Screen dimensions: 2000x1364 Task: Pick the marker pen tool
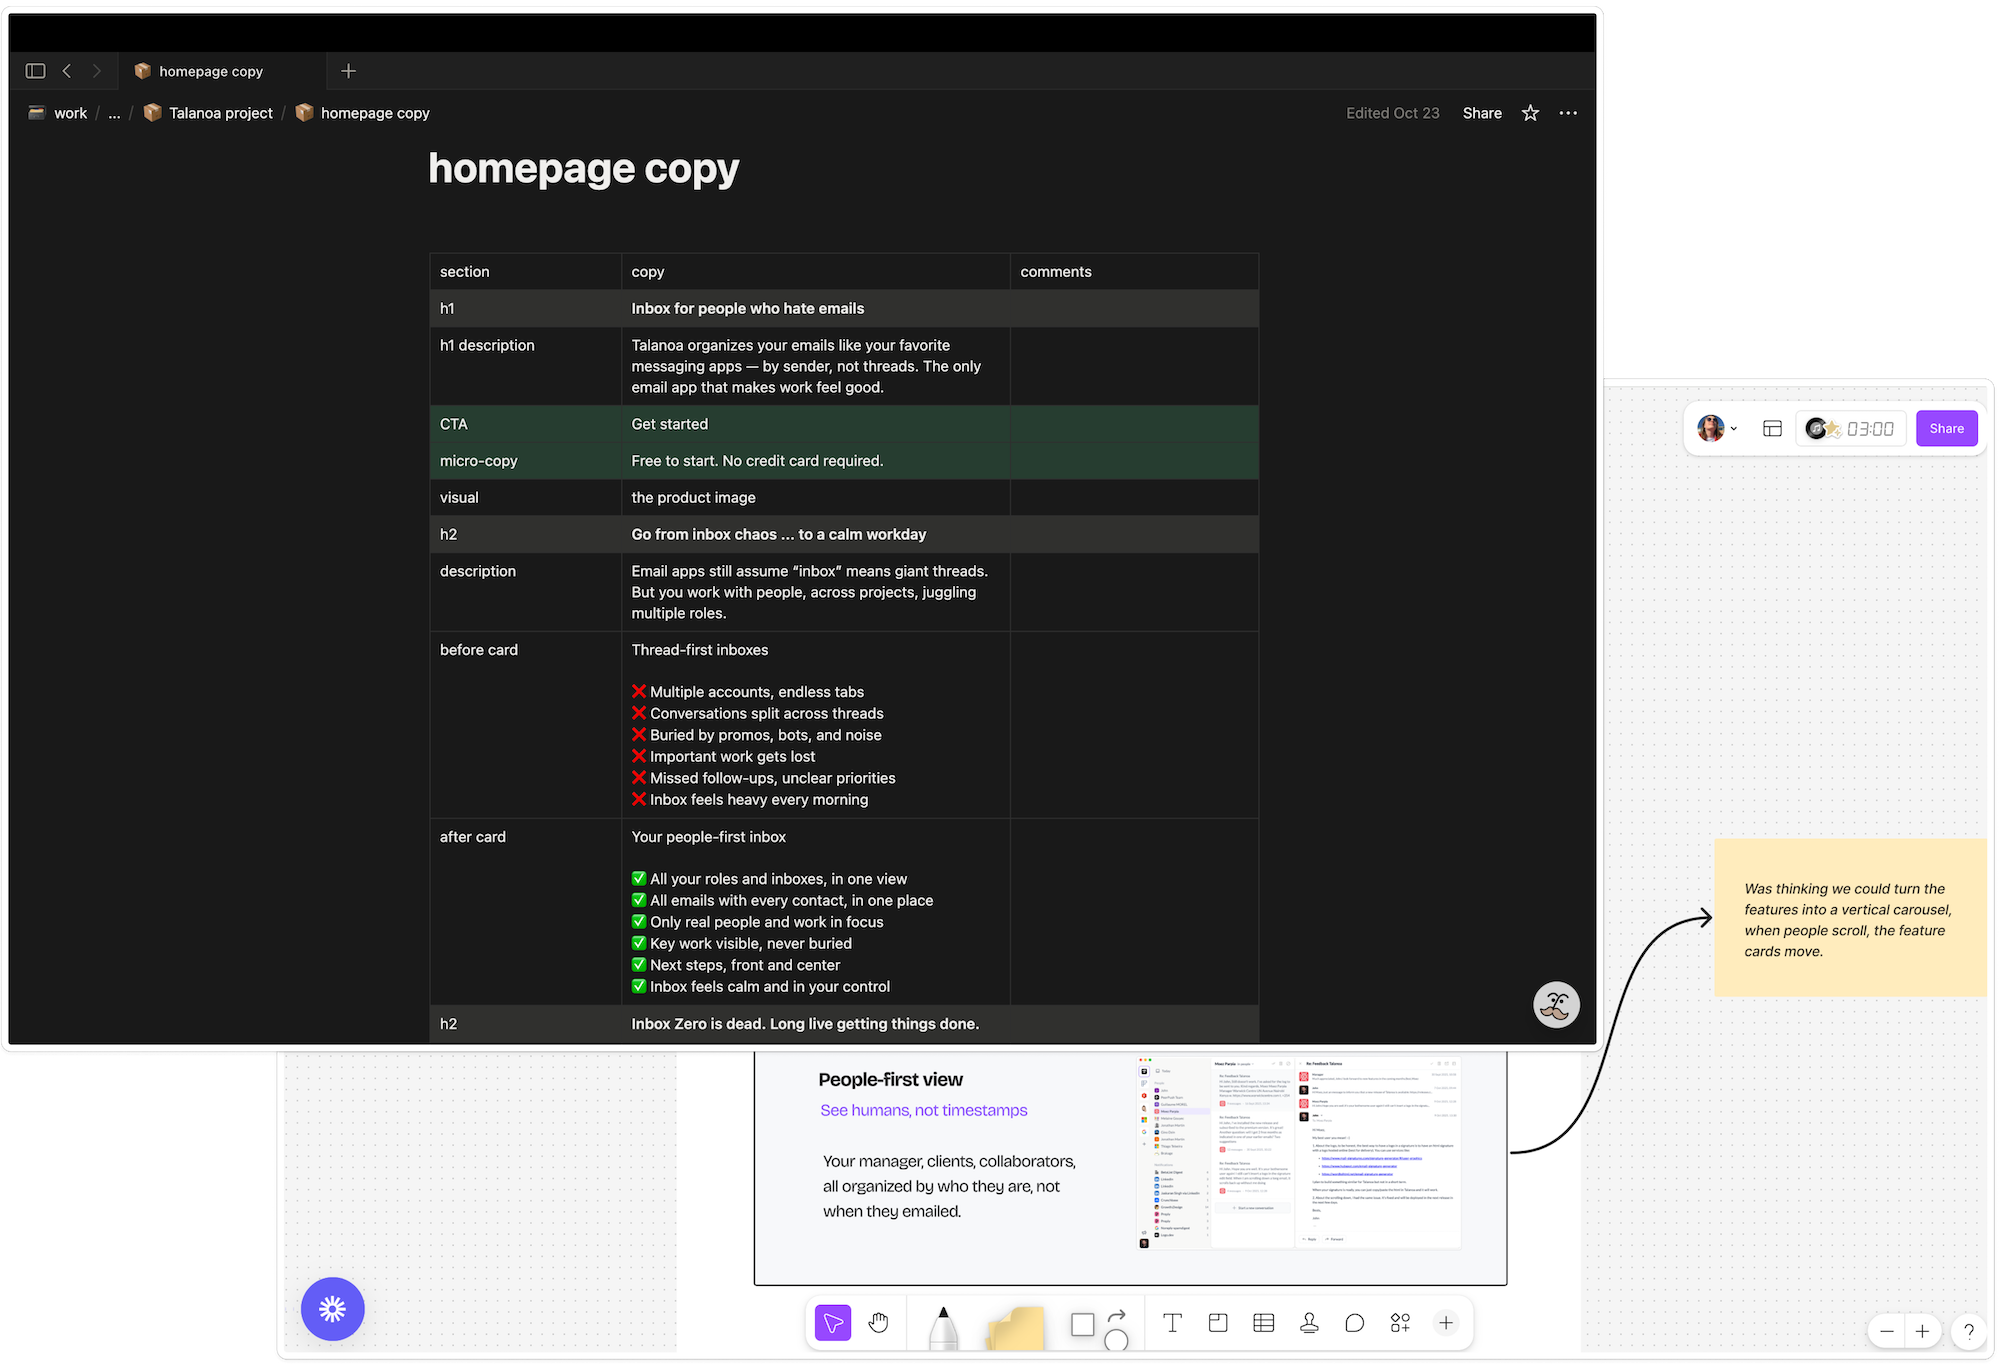942,1326
